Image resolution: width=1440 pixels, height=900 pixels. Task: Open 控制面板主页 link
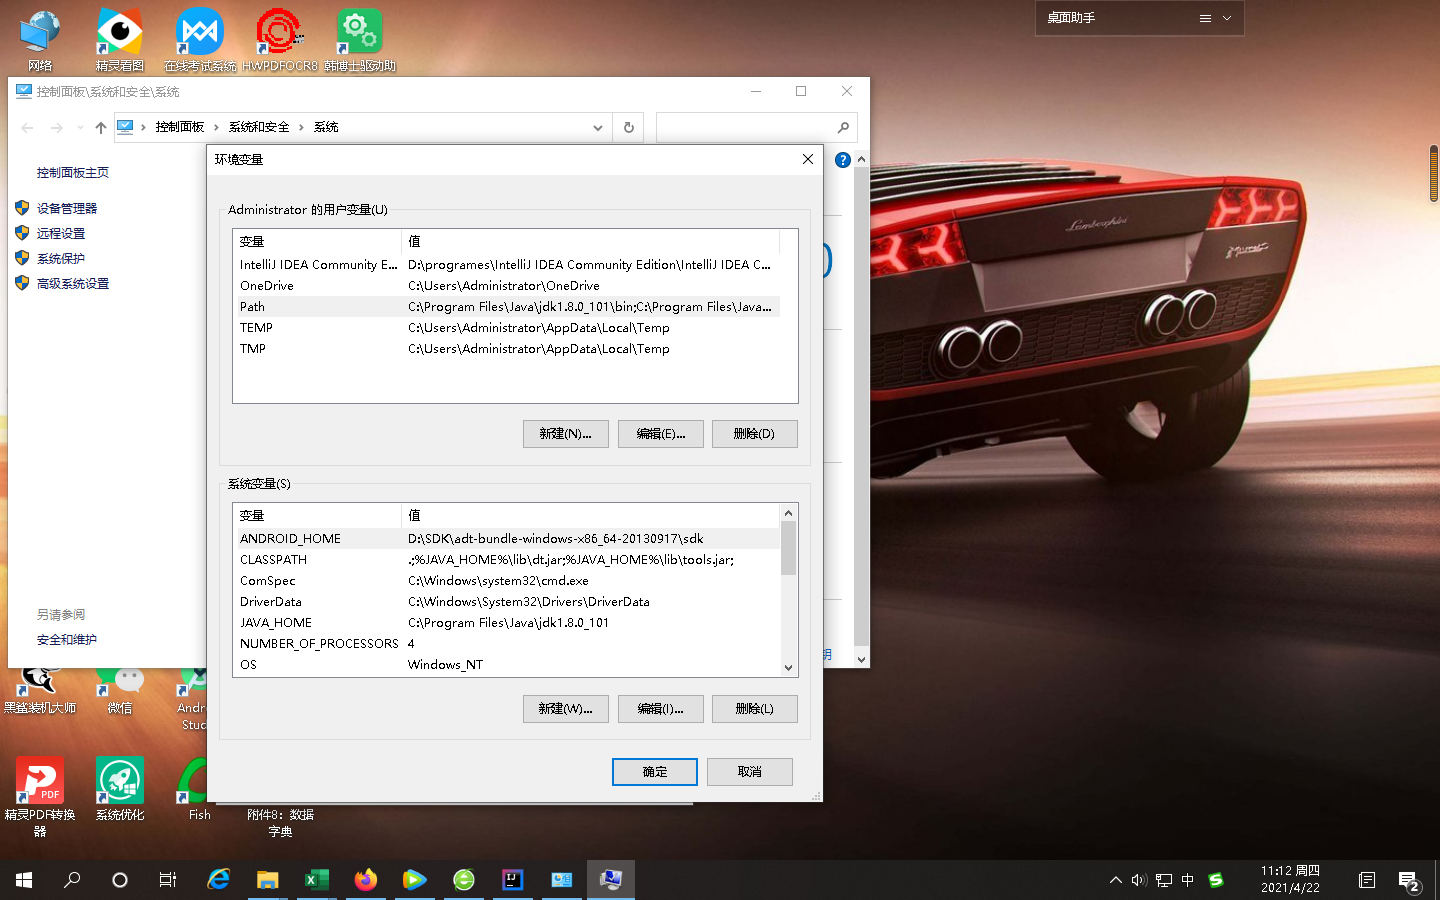(x=73, y=173)
